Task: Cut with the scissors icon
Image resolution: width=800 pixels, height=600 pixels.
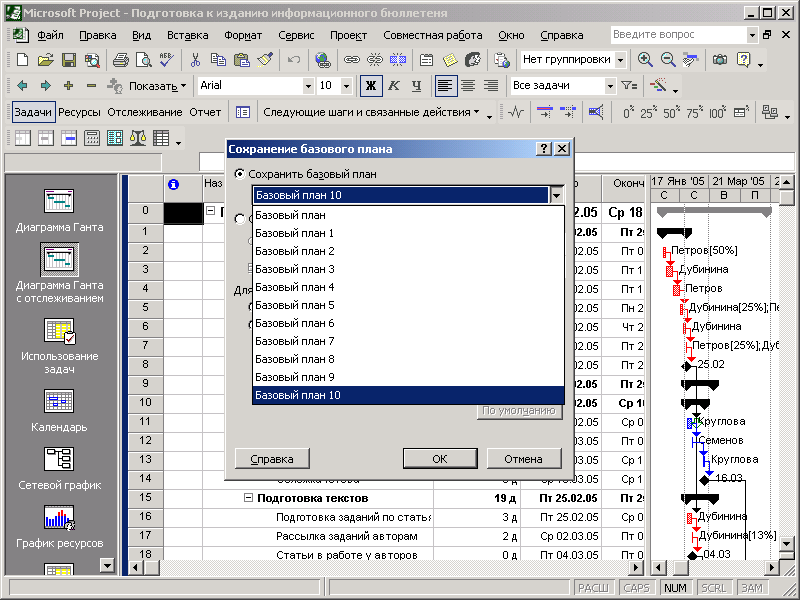Action: [x=195, y=60]
